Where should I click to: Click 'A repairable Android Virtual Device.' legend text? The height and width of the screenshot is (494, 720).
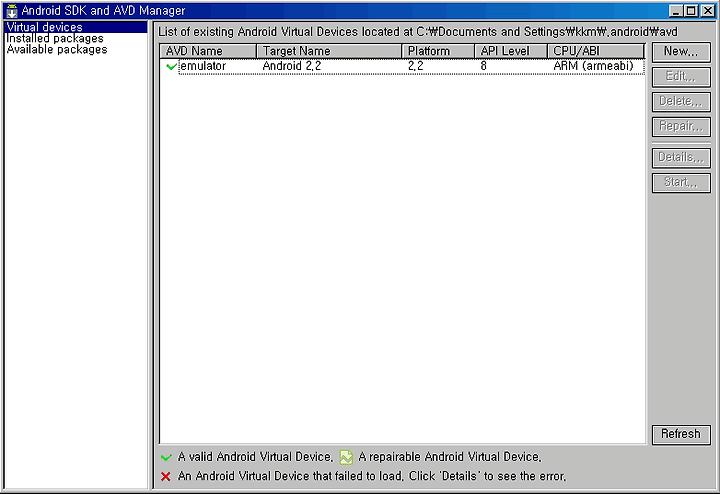point(450,457)
